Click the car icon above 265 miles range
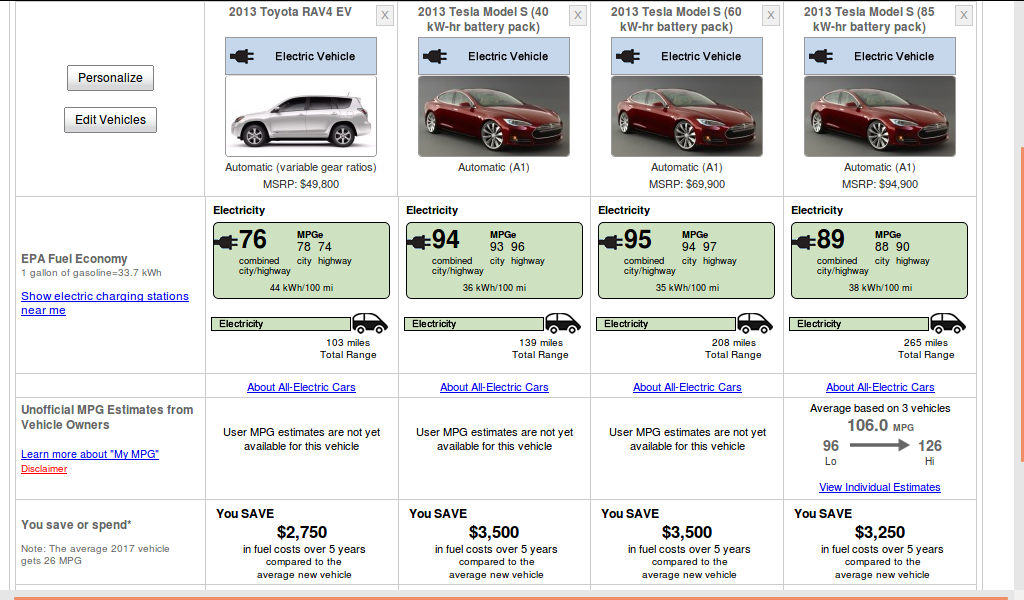This screenshot has width=1024, height=600. pos(948,323)
